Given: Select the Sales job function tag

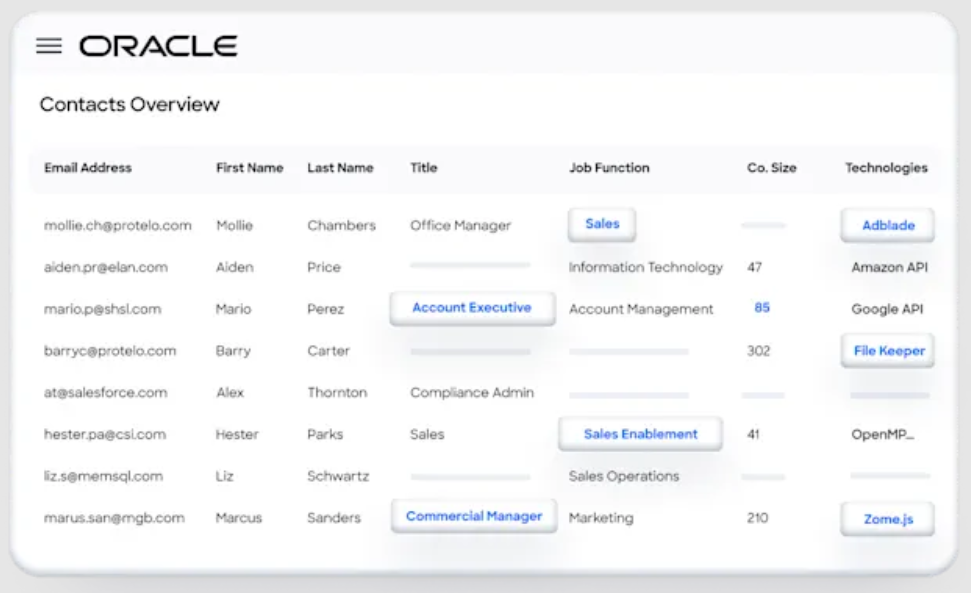Looking at the screenshot, I should (x=602, y=224).
